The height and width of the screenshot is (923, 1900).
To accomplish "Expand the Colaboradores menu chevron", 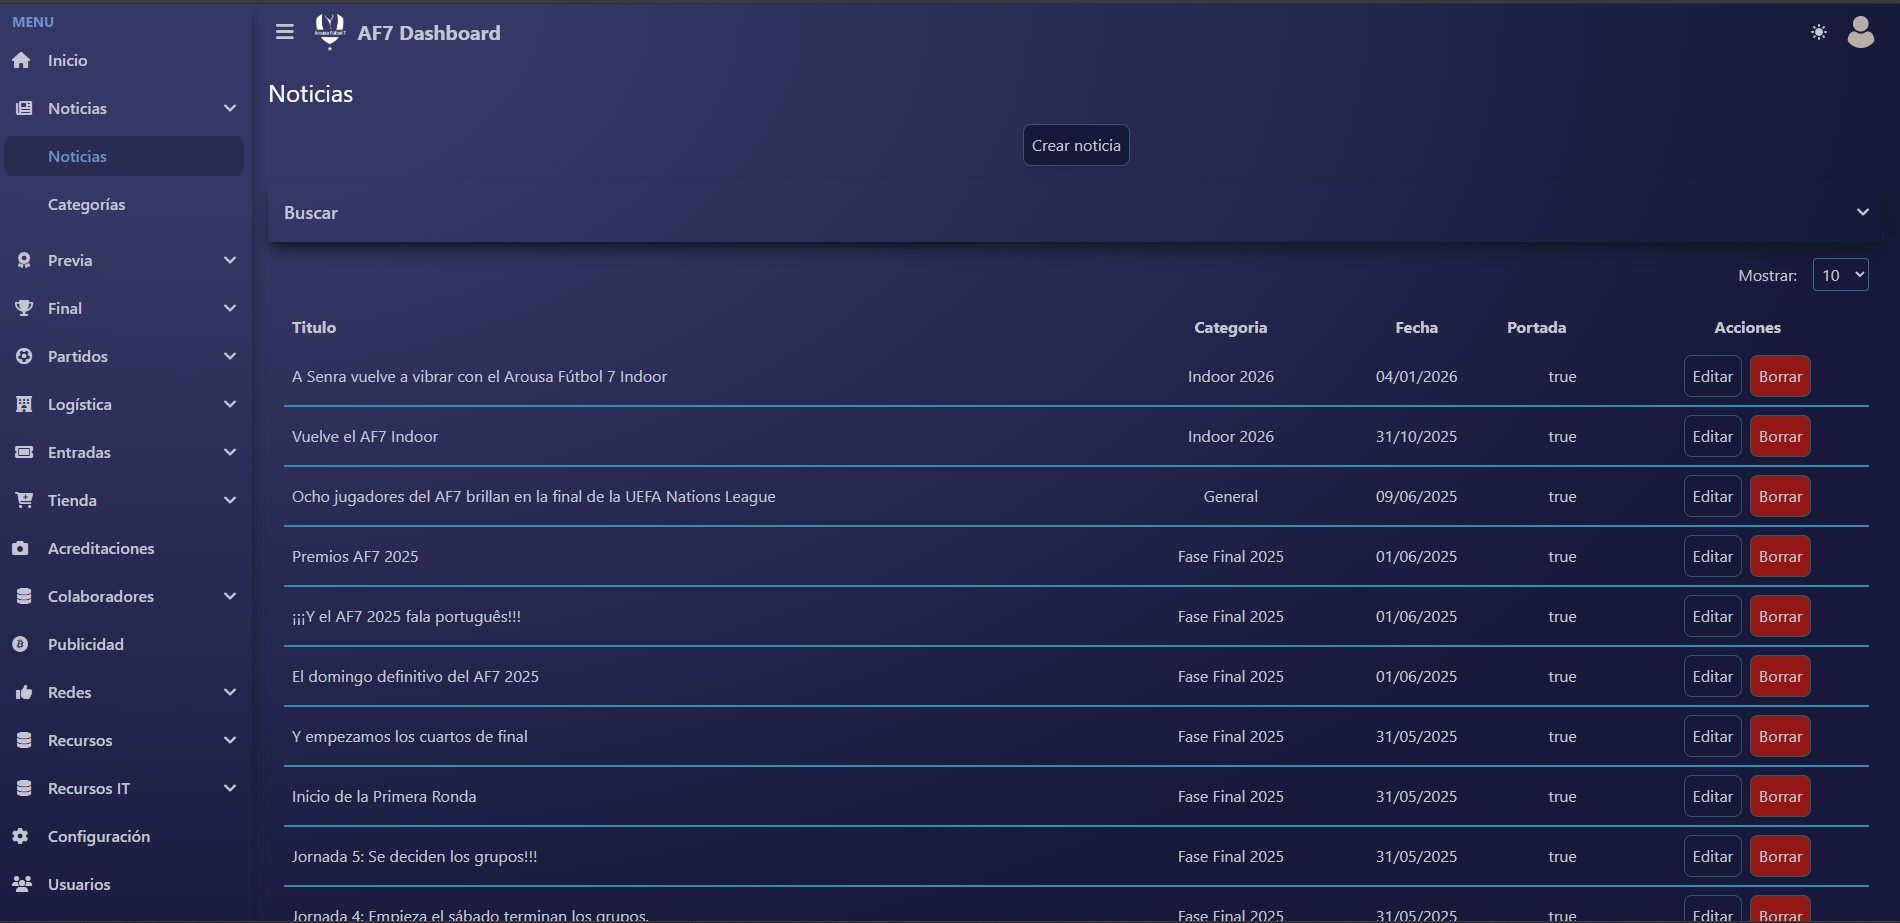I will click(x=230, y=596).
